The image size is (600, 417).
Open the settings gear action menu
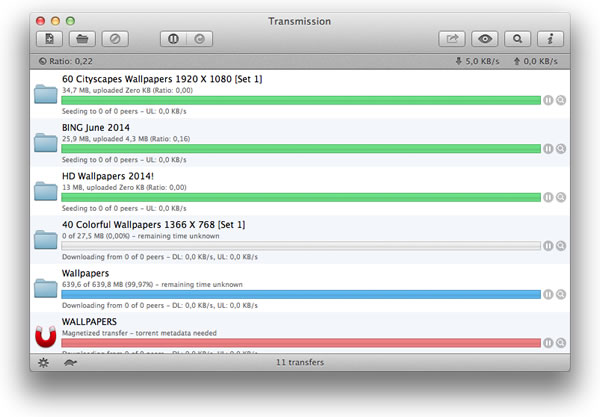[x=43, y=362]
